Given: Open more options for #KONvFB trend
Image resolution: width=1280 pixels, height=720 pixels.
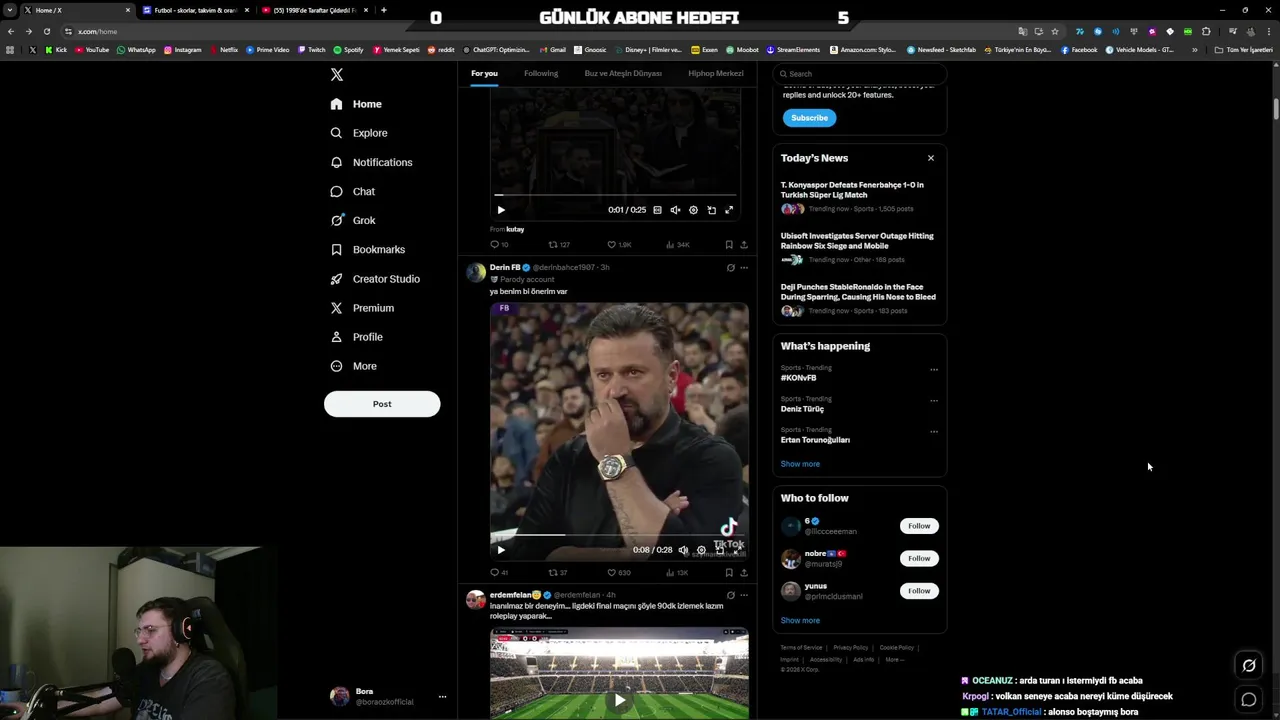Looking at the screenshot, I should [x=934, y=370].
